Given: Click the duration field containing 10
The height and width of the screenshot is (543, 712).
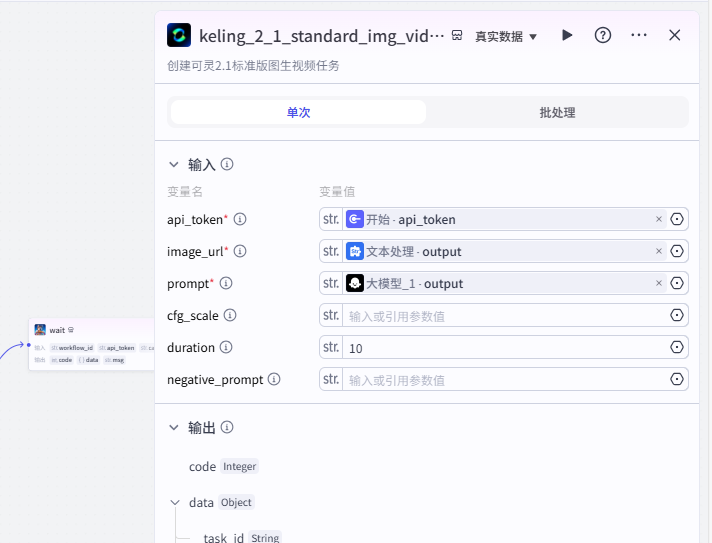Looking at the screenshot, I should pos(505,347).
